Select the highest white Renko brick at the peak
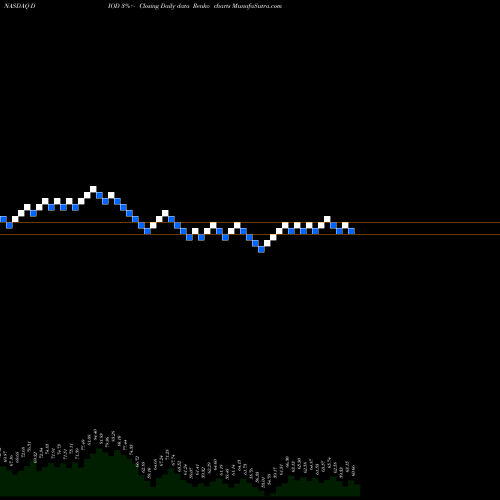This screenshot has width=500, height=500. coord(93,189)
